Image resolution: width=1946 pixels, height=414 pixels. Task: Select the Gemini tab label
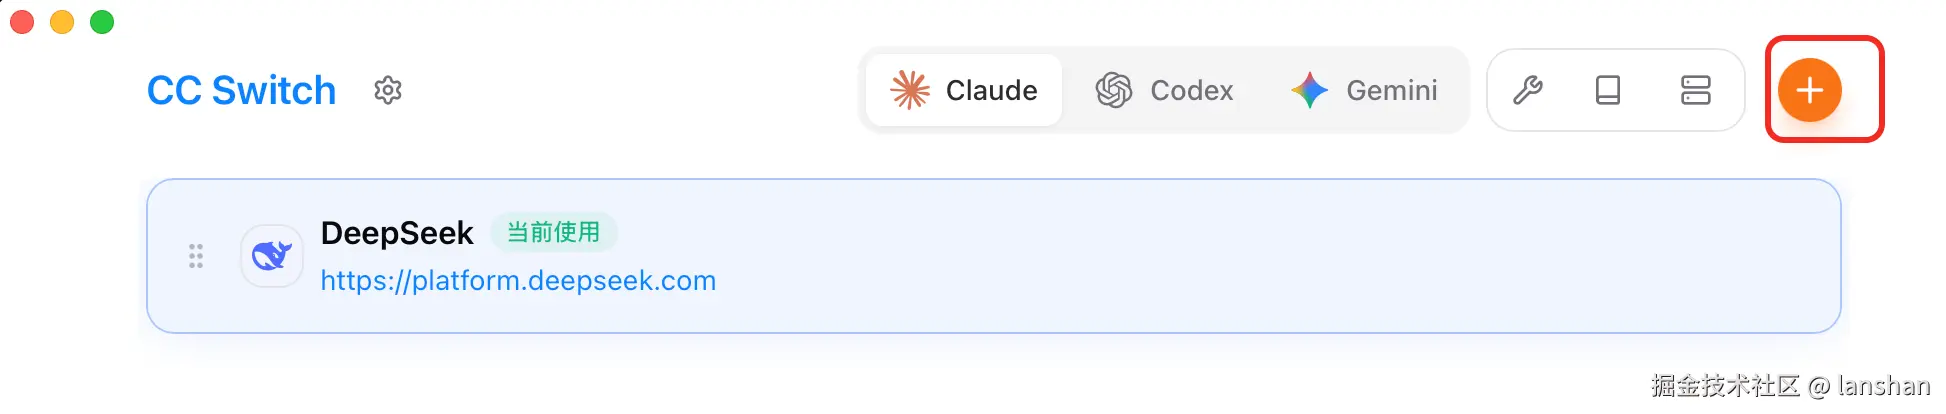click(x=1391, y=91)
